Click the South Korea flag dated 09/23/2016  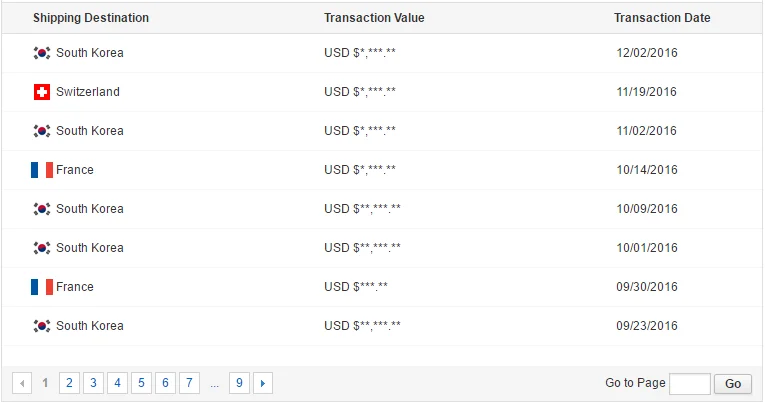[x=42, y=326]
